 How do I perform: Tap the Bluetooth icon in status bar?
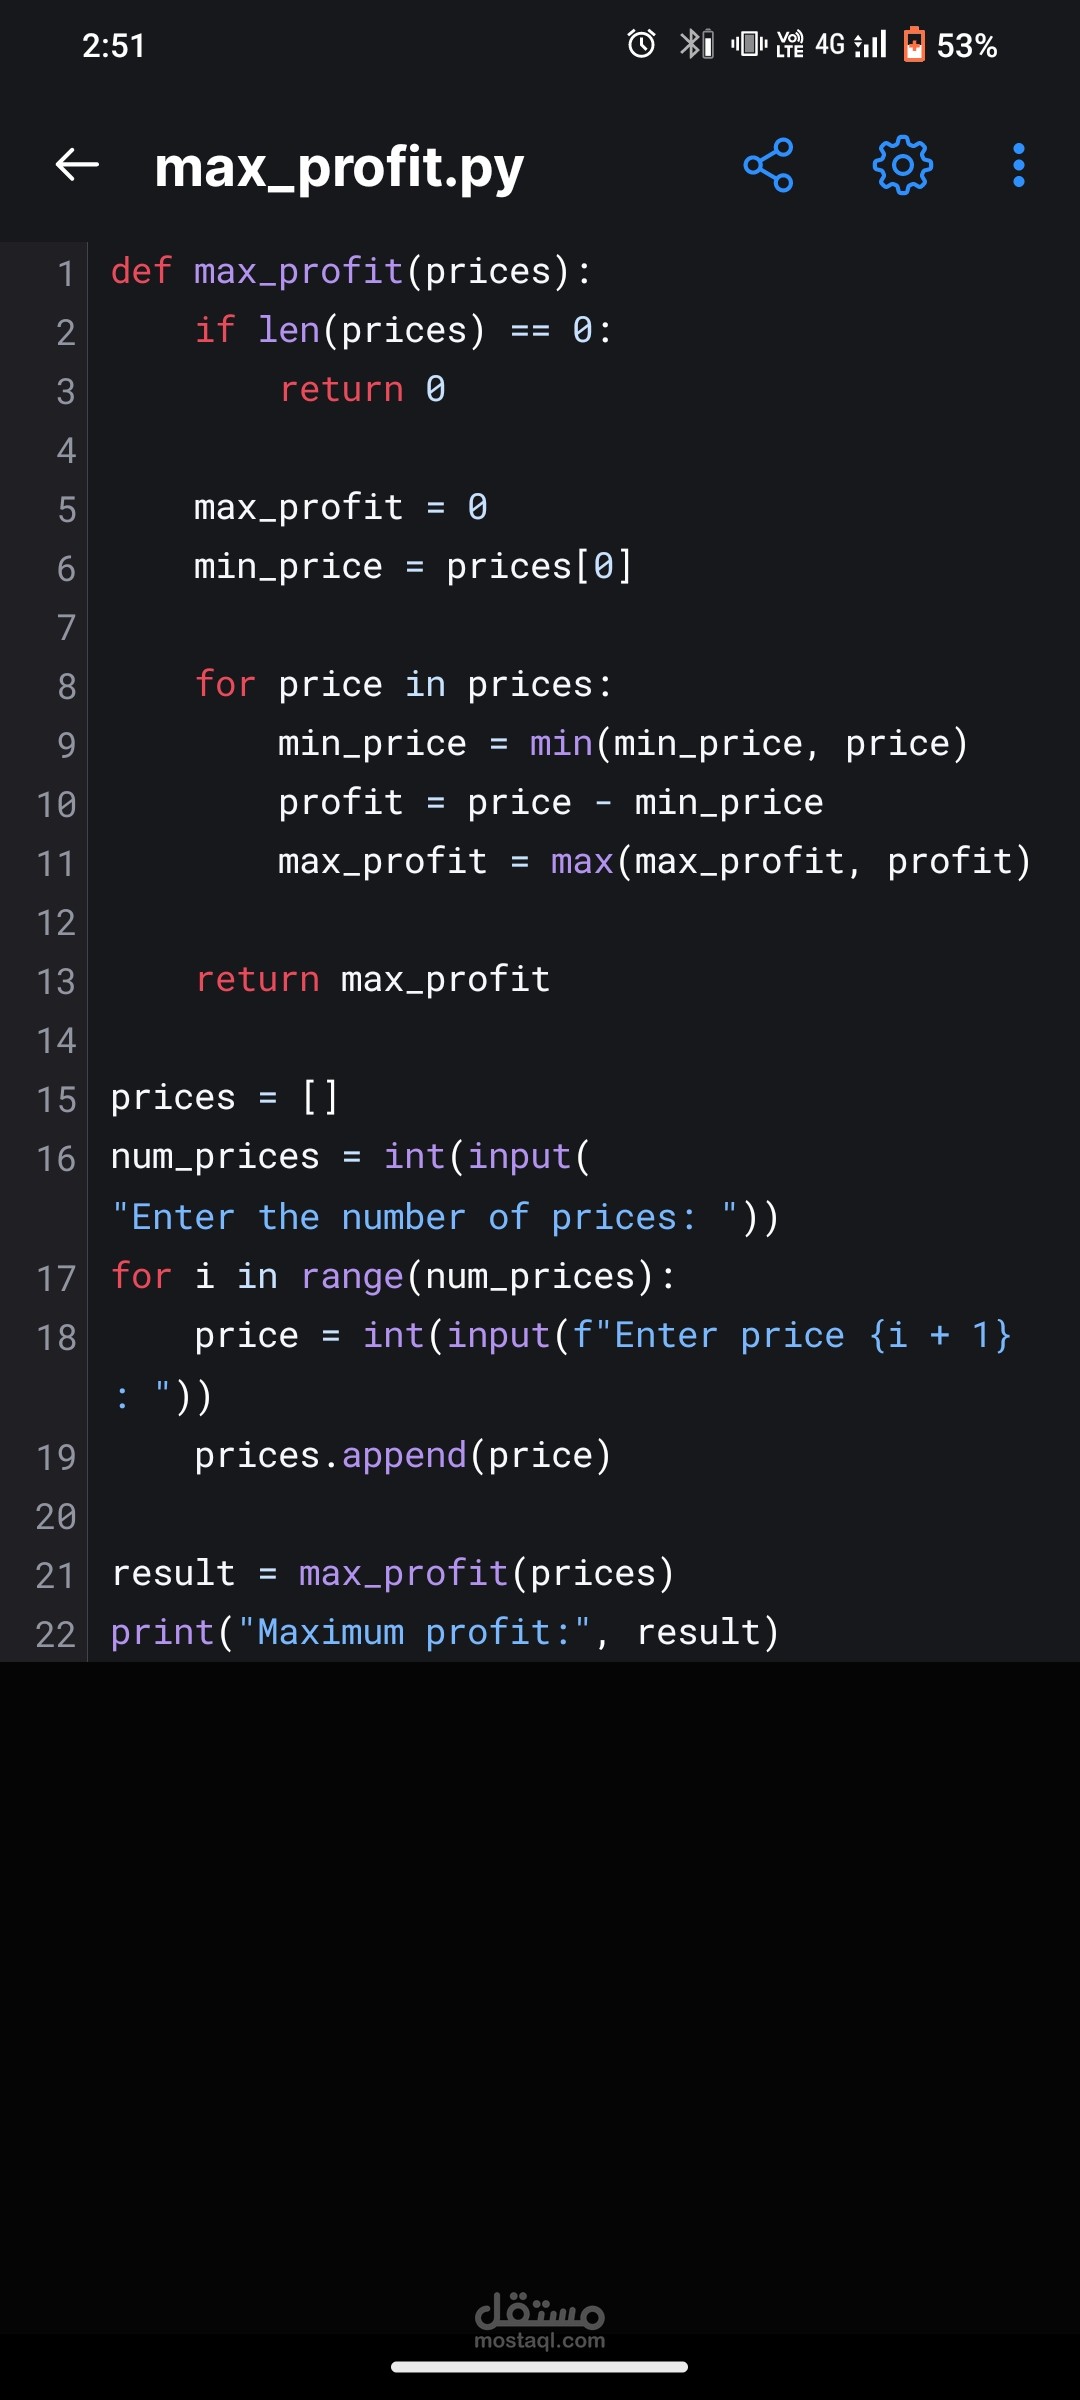(x=690, y=45)
